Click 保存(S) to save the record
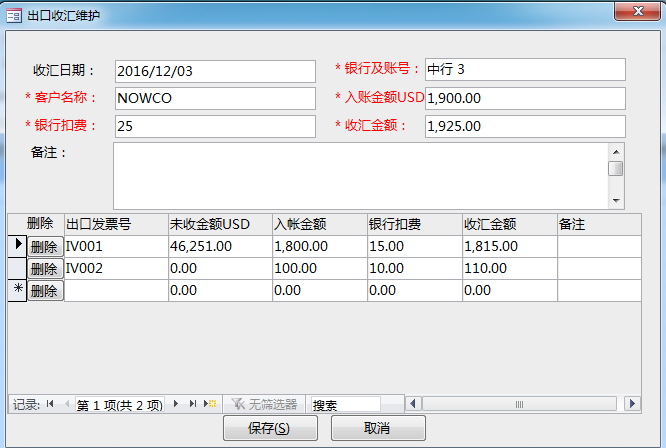 [269, 428]
